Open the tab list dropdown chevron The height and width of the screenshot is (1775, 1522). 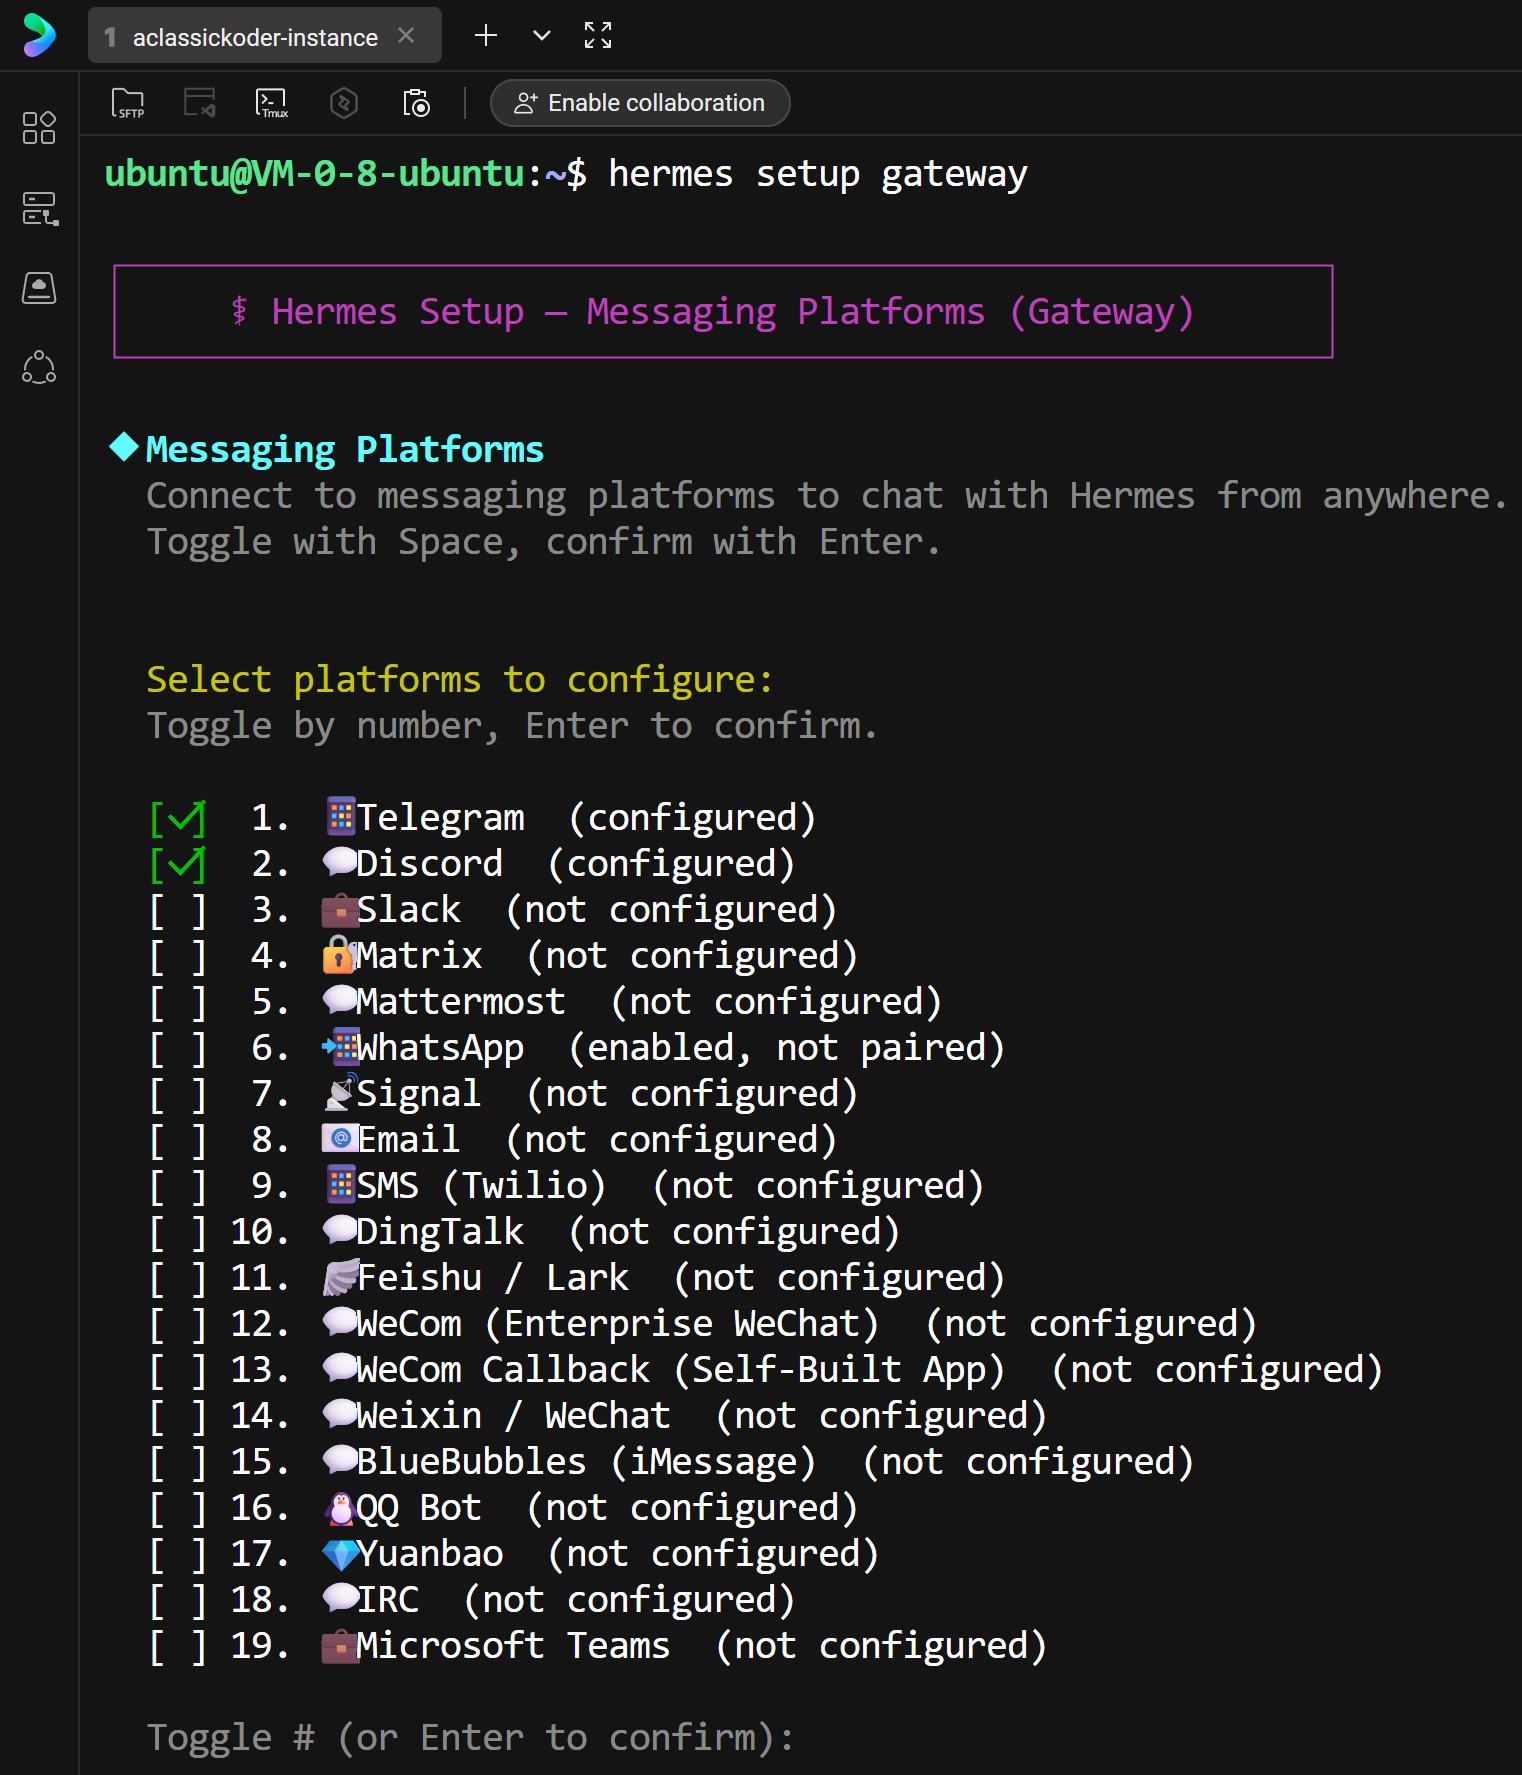[x=542, y=36]
